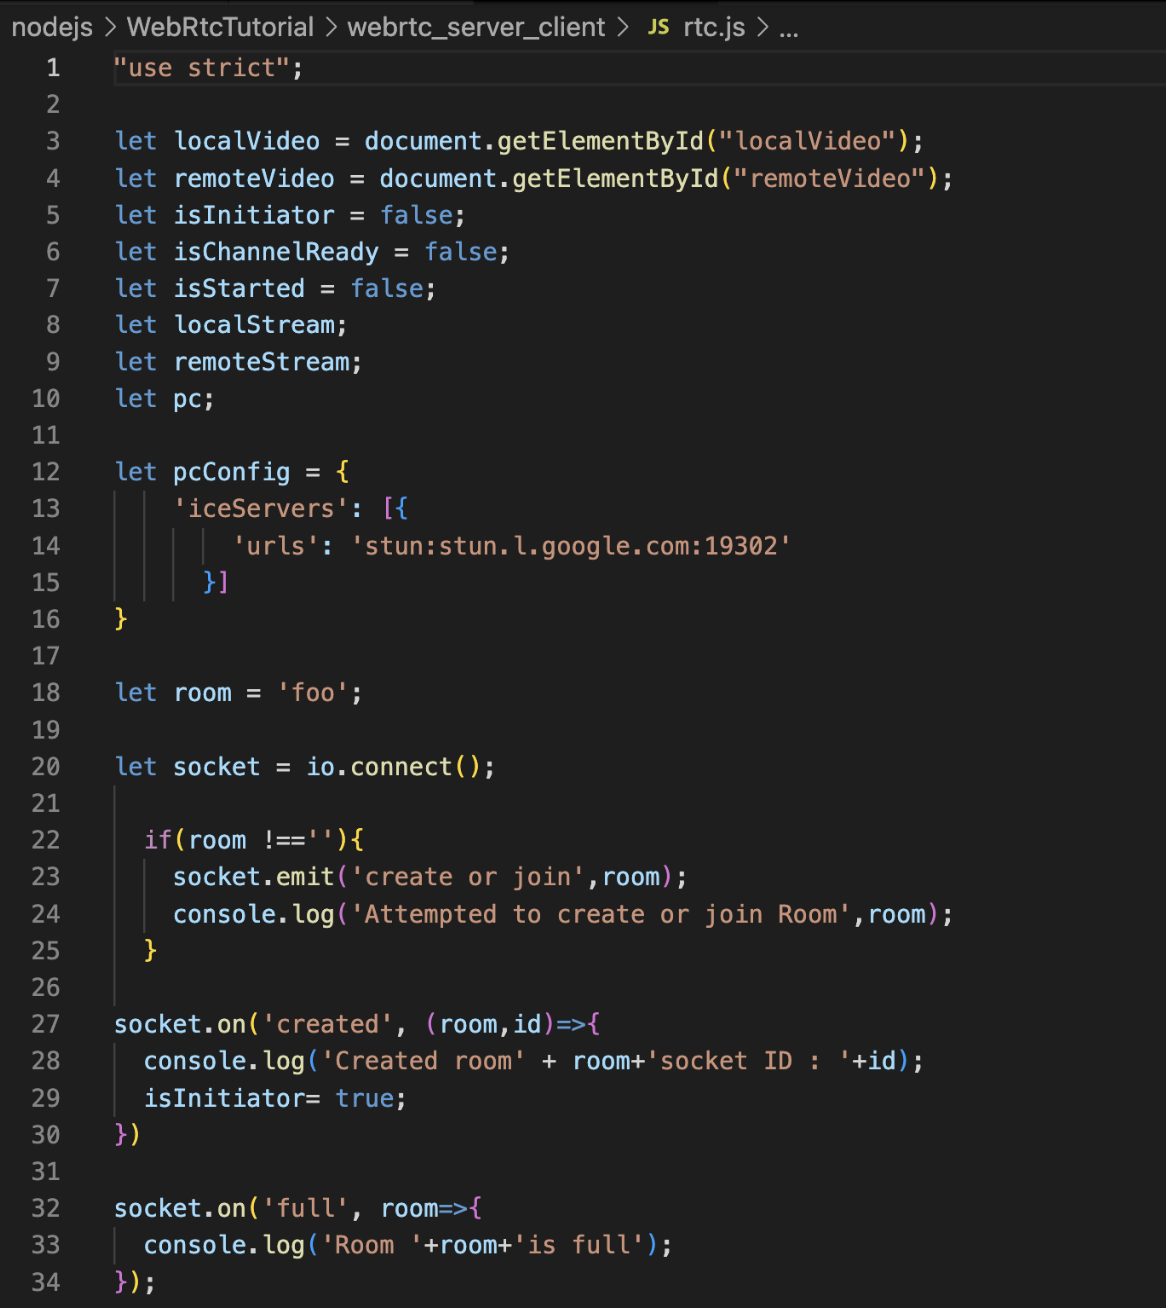Click the if keyword on line 22
This screenshot has width=1166, height=1308.
[x=158, y=840]
